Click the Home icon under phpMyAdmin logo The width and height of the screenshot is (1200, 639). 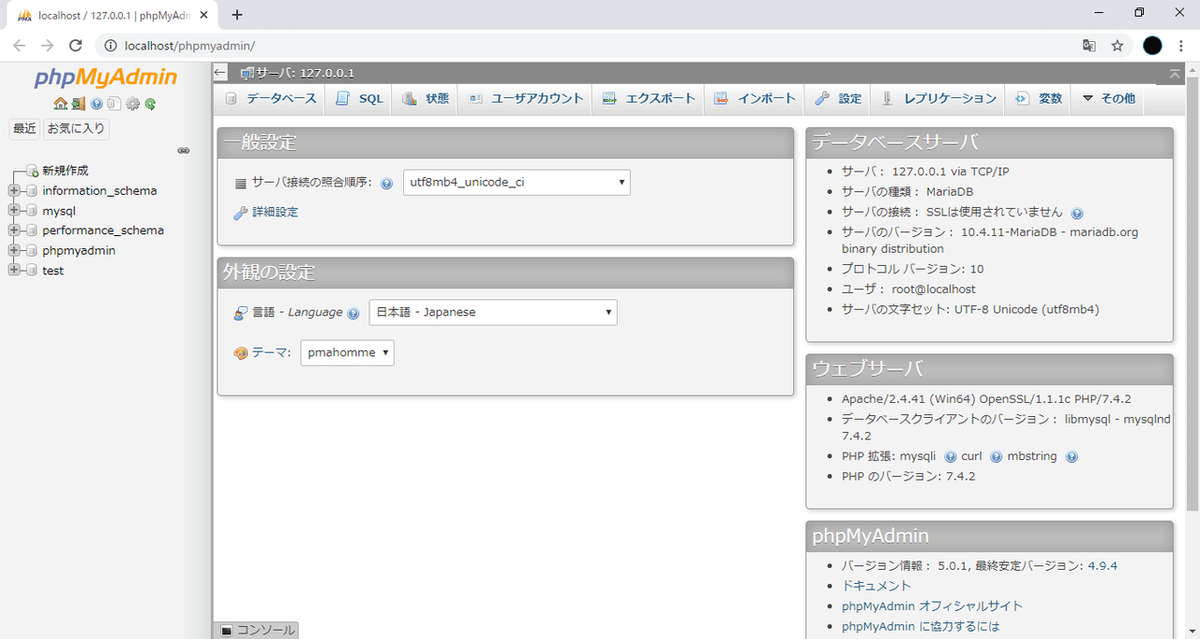tap(60, 103)
